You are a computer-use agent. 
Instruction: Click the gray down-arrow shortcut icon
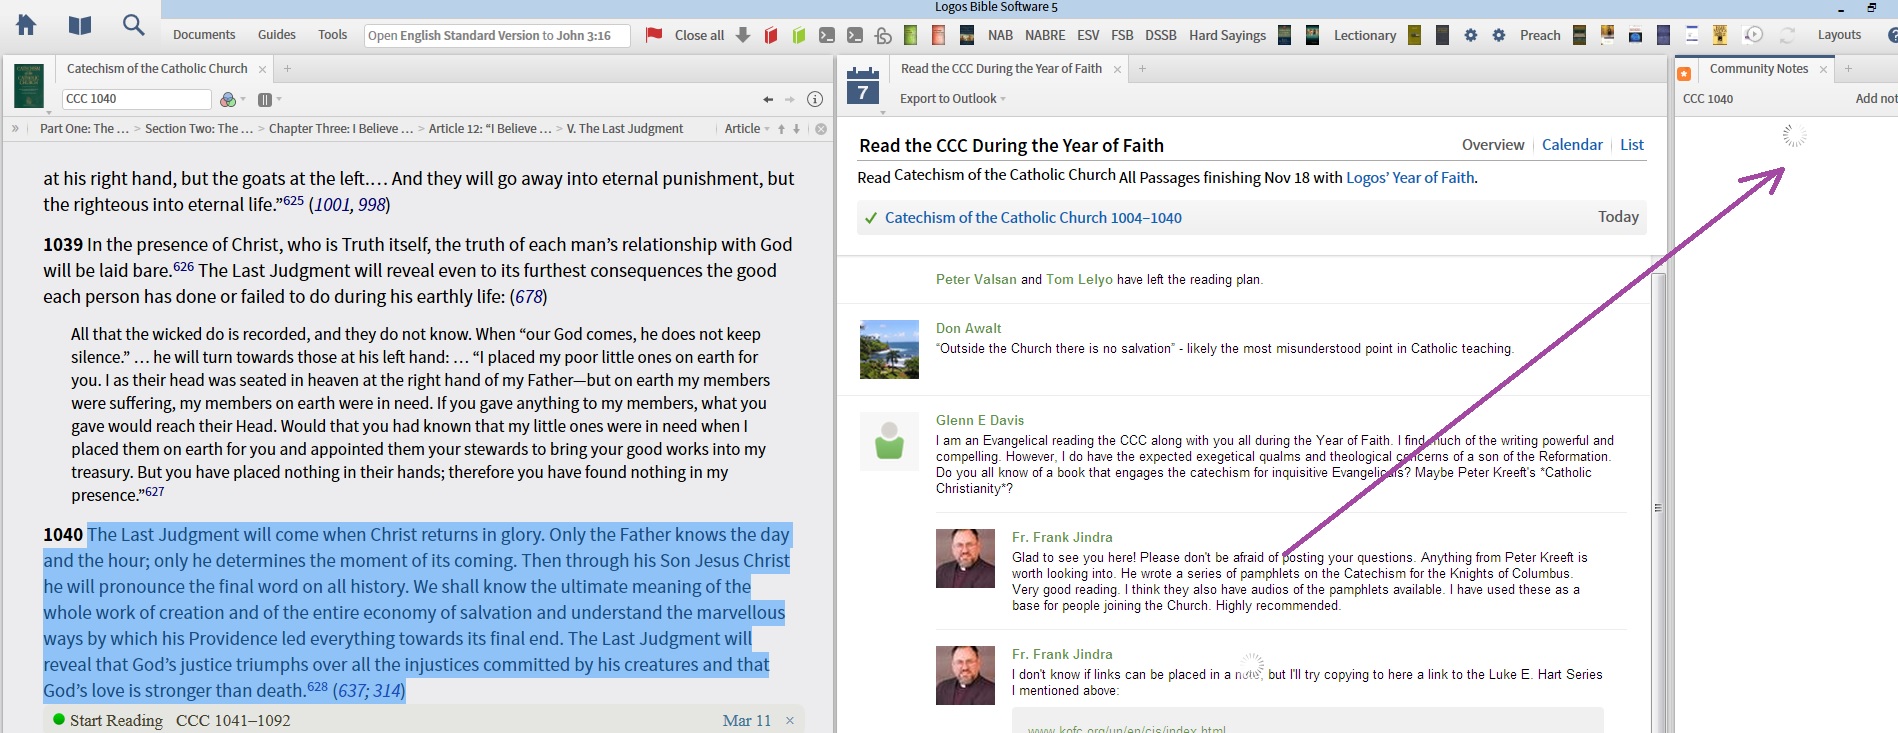743,35
